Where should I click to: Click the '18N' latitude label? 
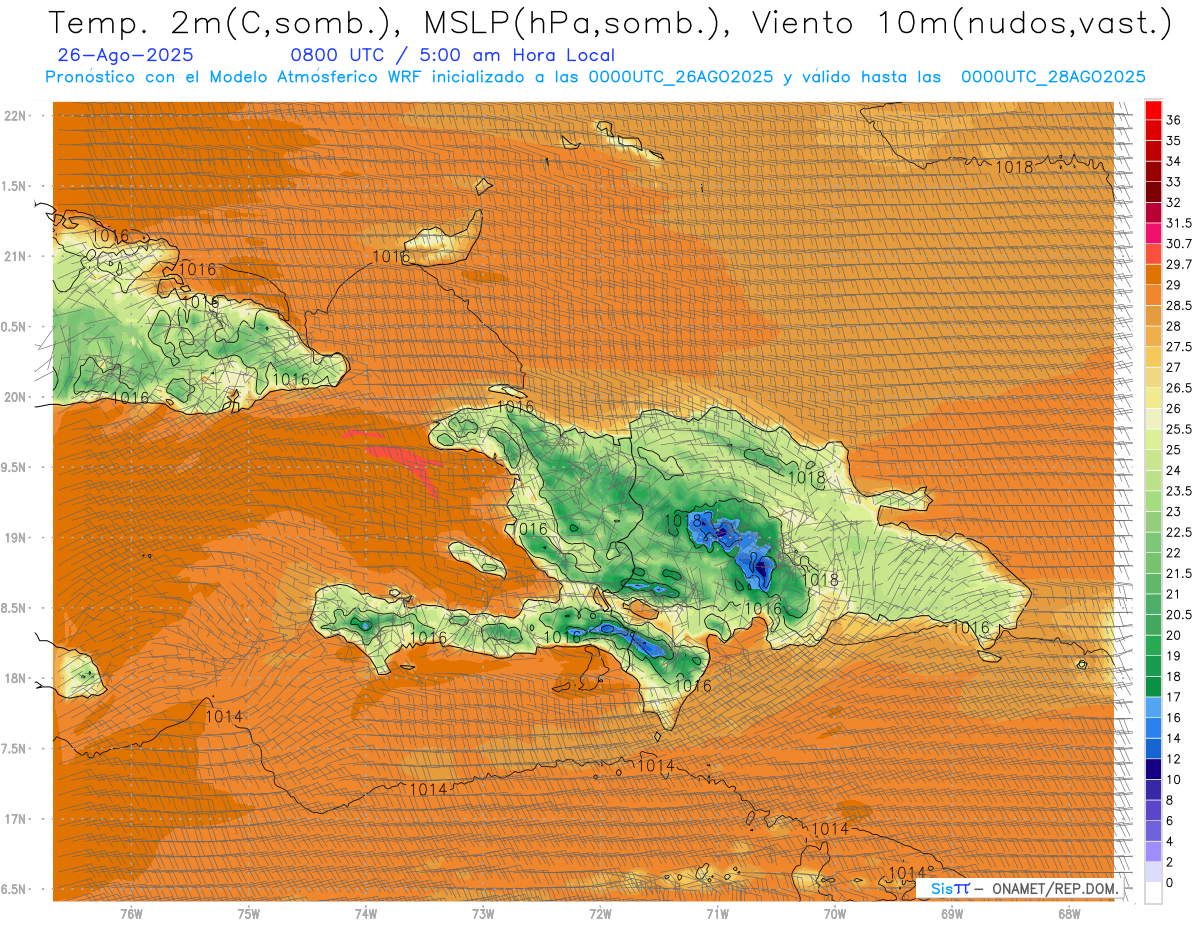tap(15, 678)
